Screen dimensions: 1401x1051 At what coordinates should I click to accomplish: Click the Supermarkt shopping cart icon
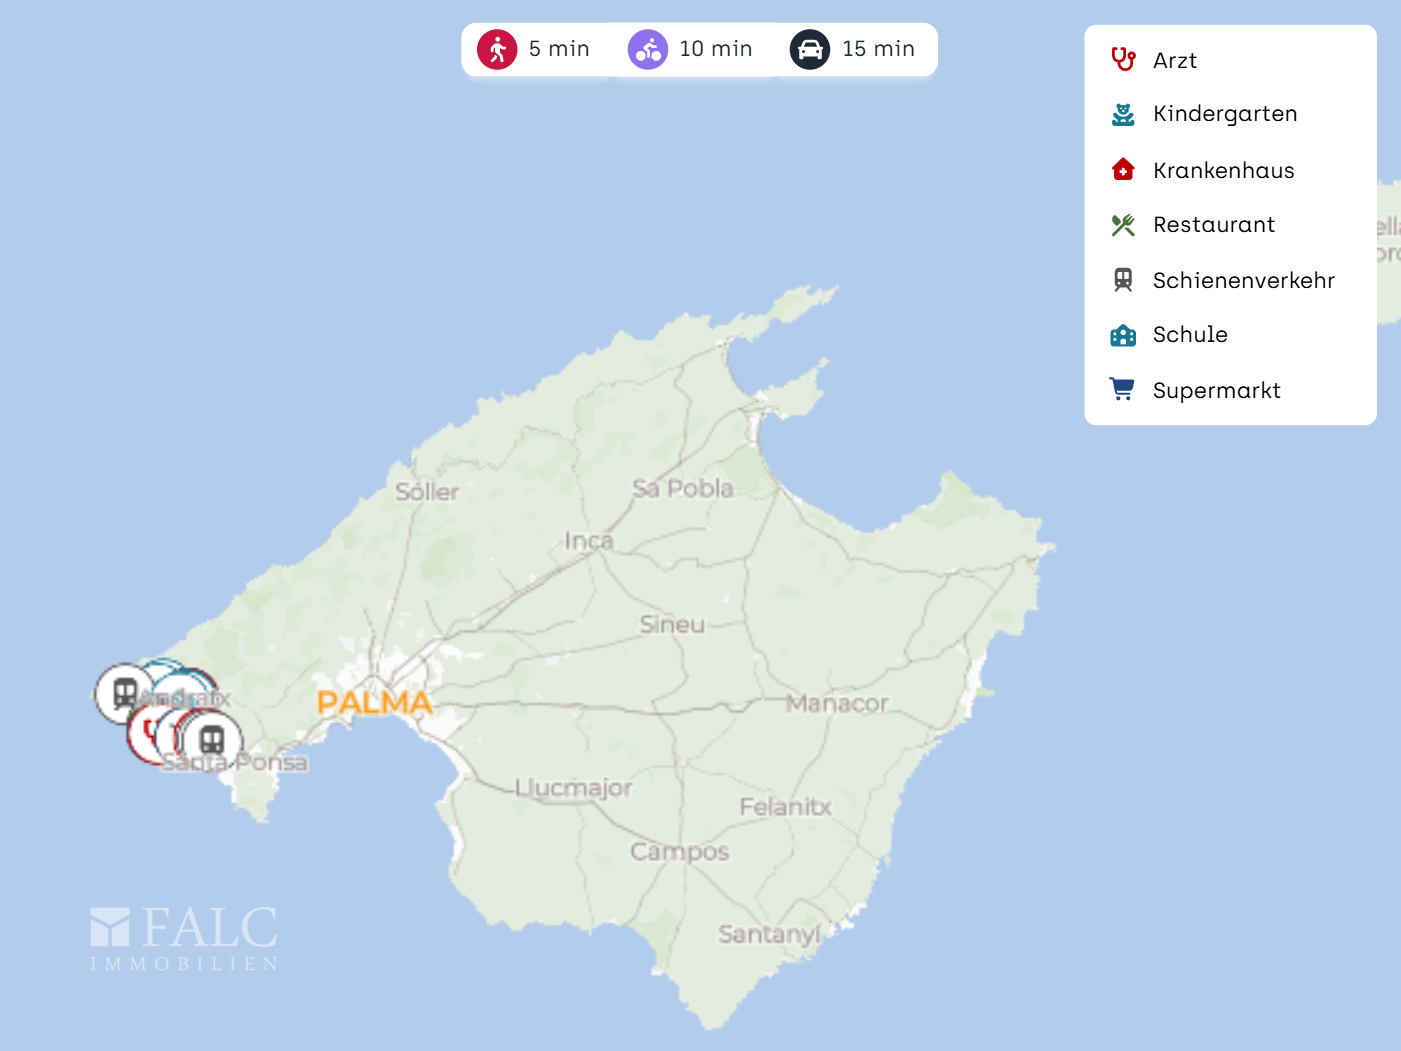pos(1123,390)
